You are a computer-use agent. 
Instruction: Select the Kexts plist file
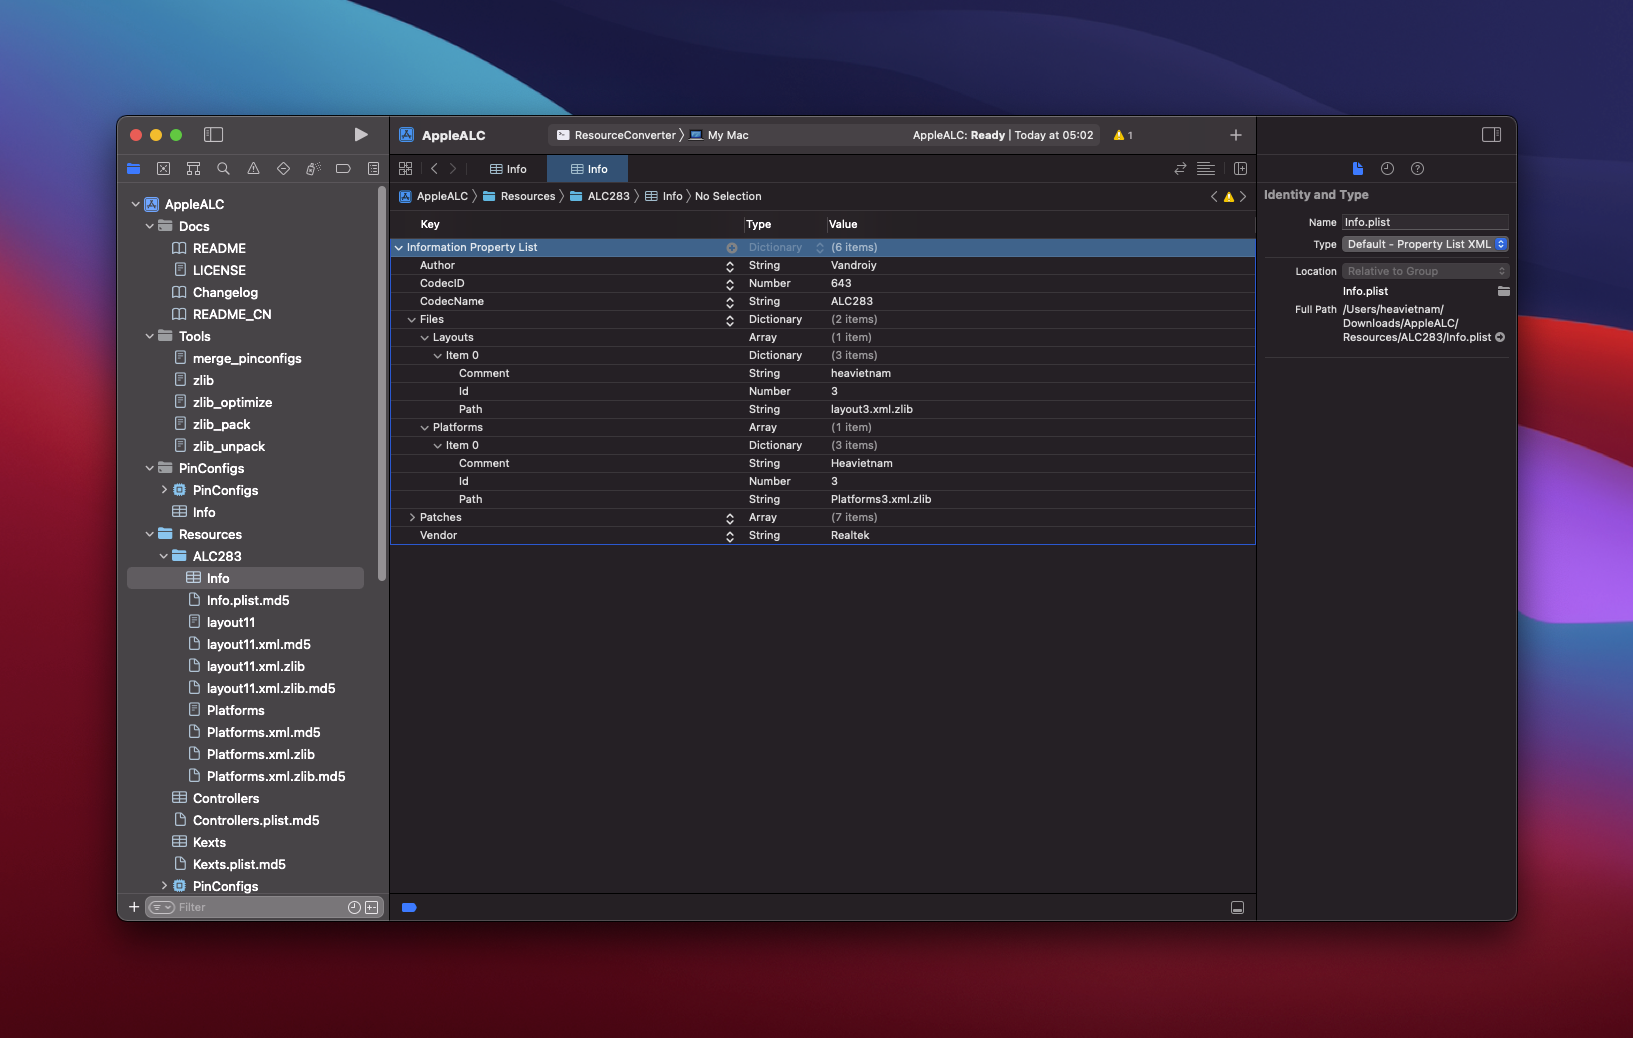[209, 842]
